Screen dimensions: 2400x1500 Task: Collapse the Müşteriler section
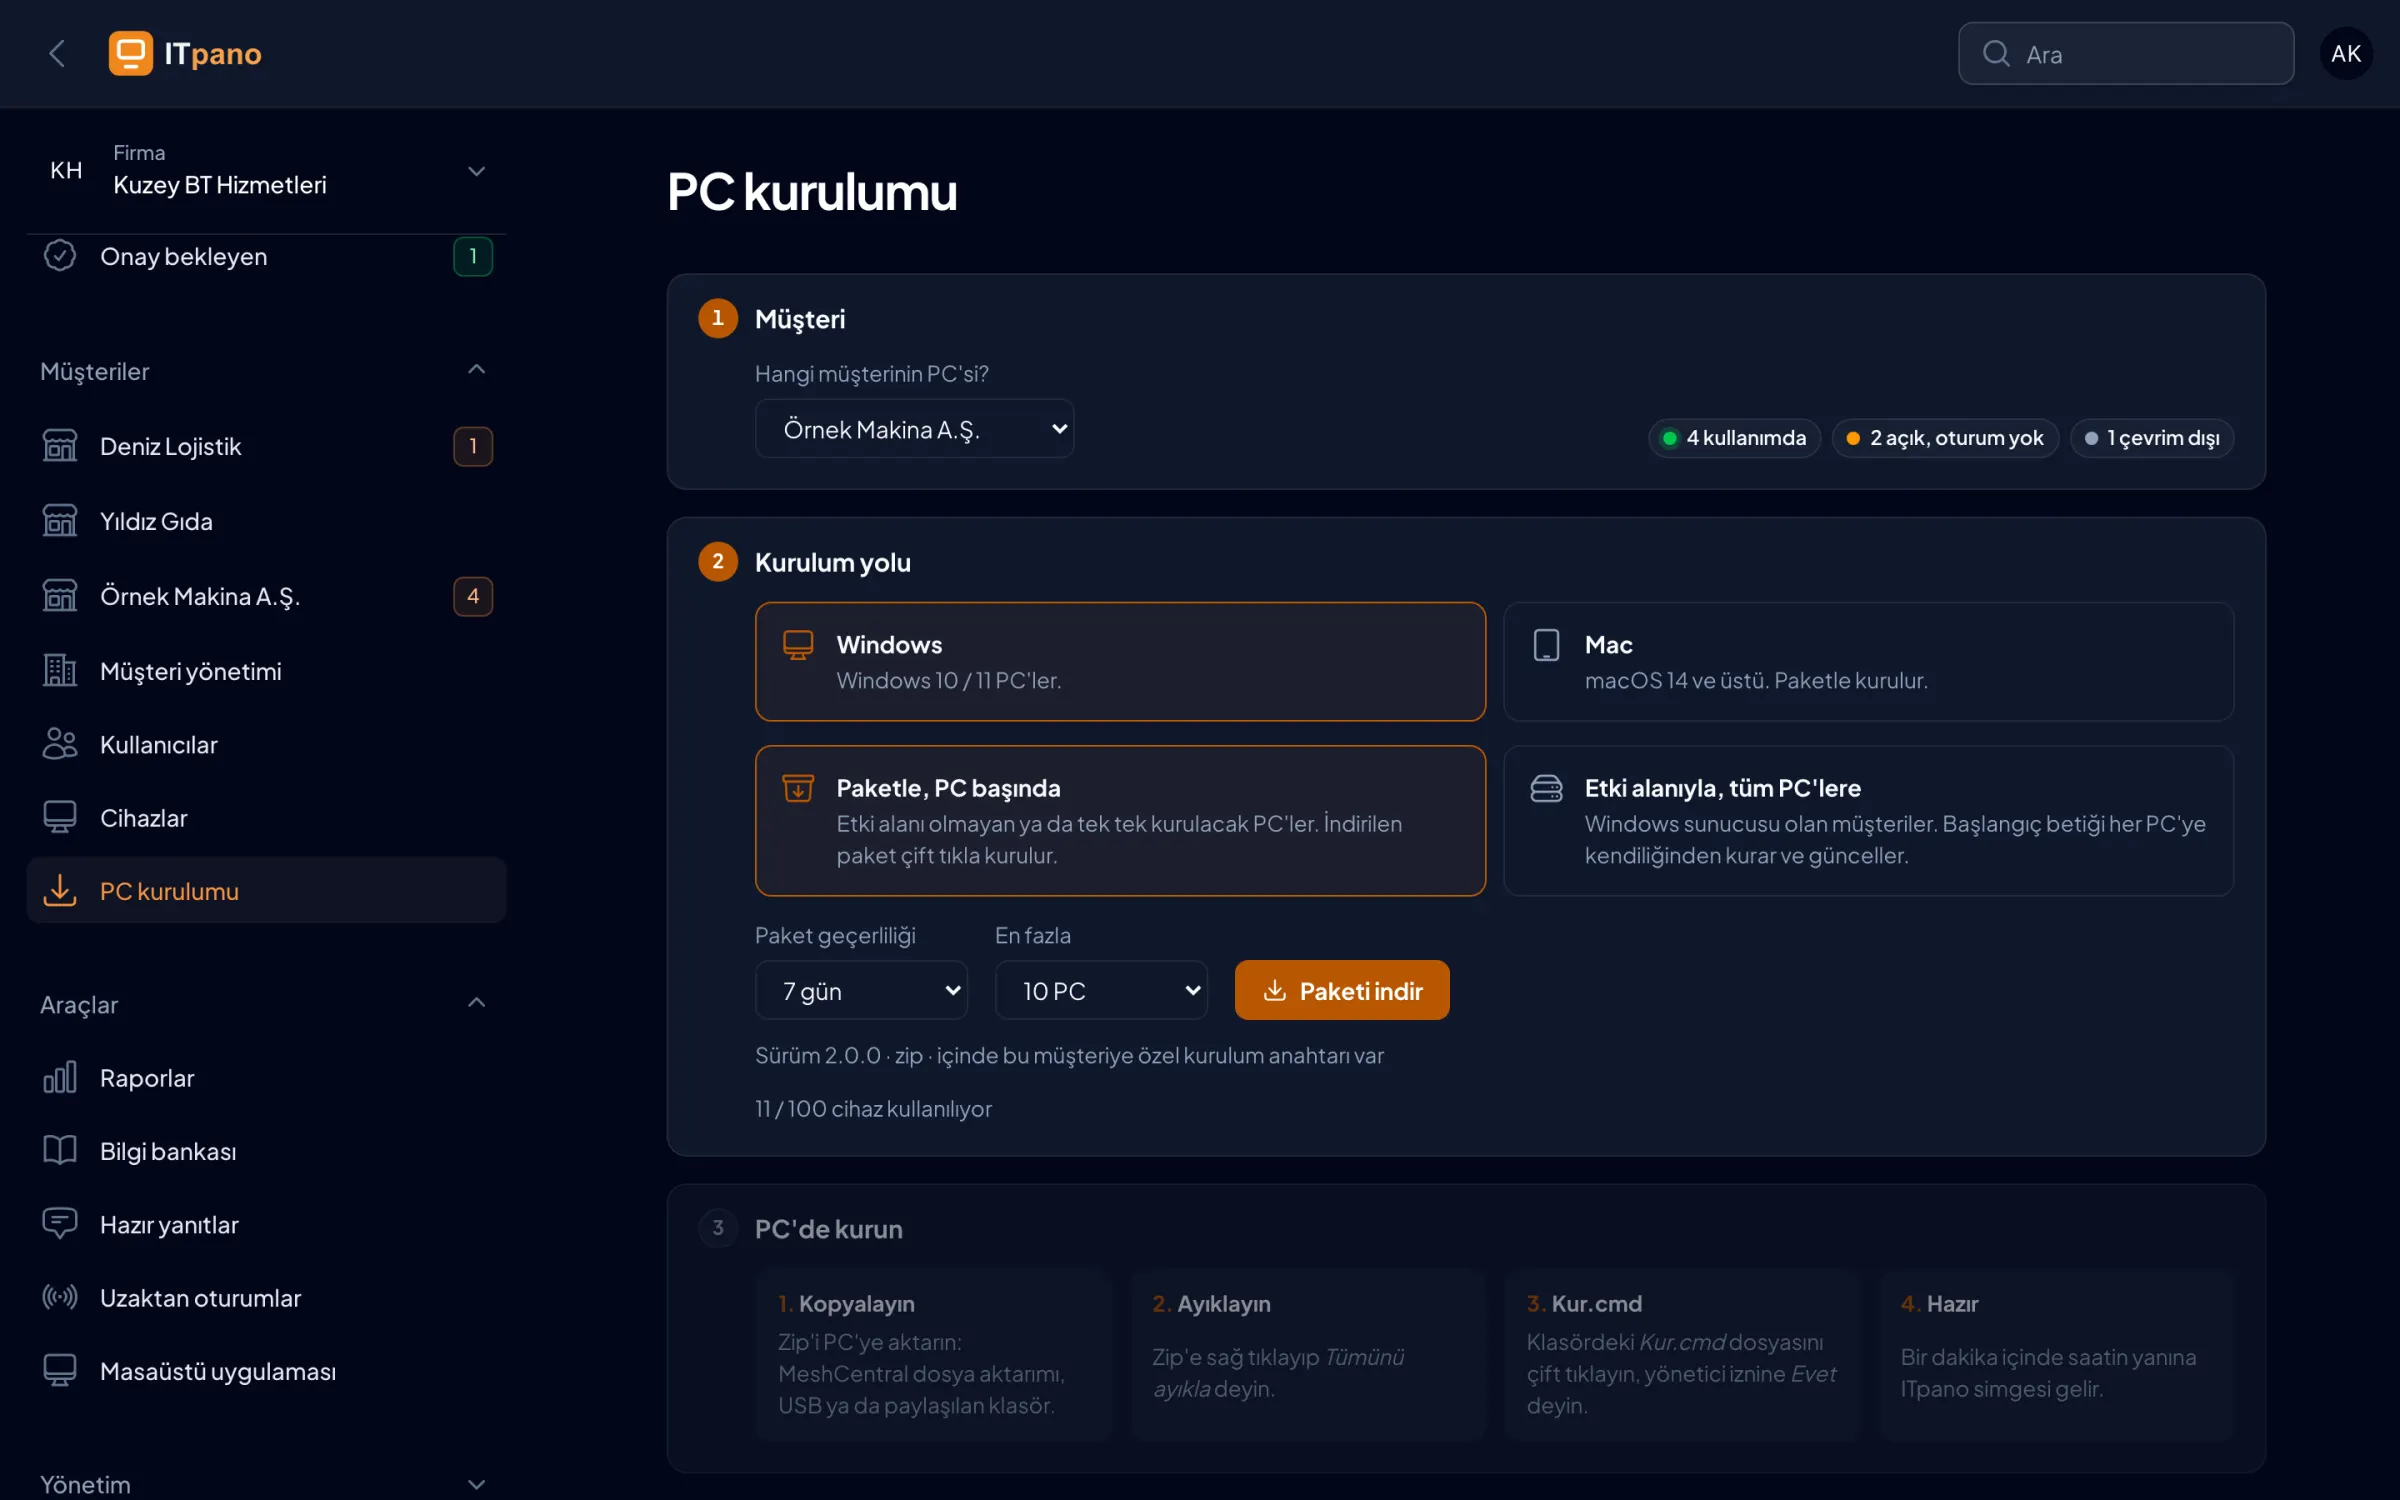click(477, 370)
